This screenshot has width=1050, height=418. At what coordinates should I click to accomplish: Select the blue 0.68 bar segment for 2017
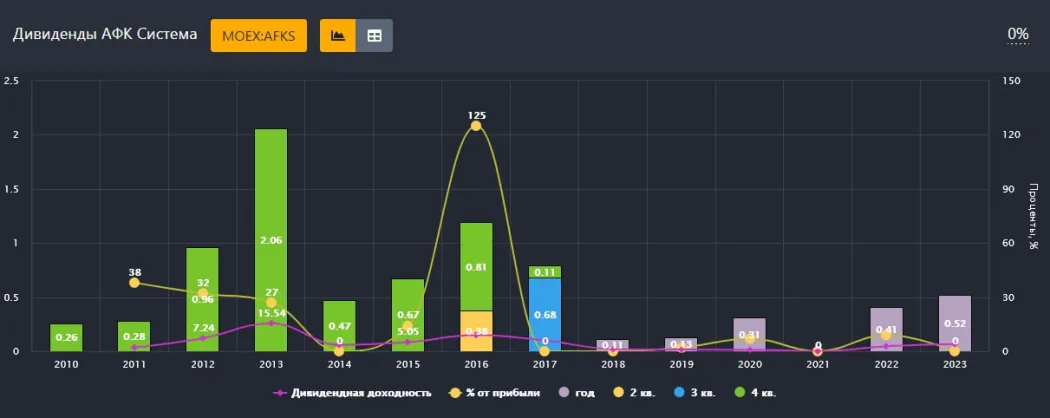[545, 315]
